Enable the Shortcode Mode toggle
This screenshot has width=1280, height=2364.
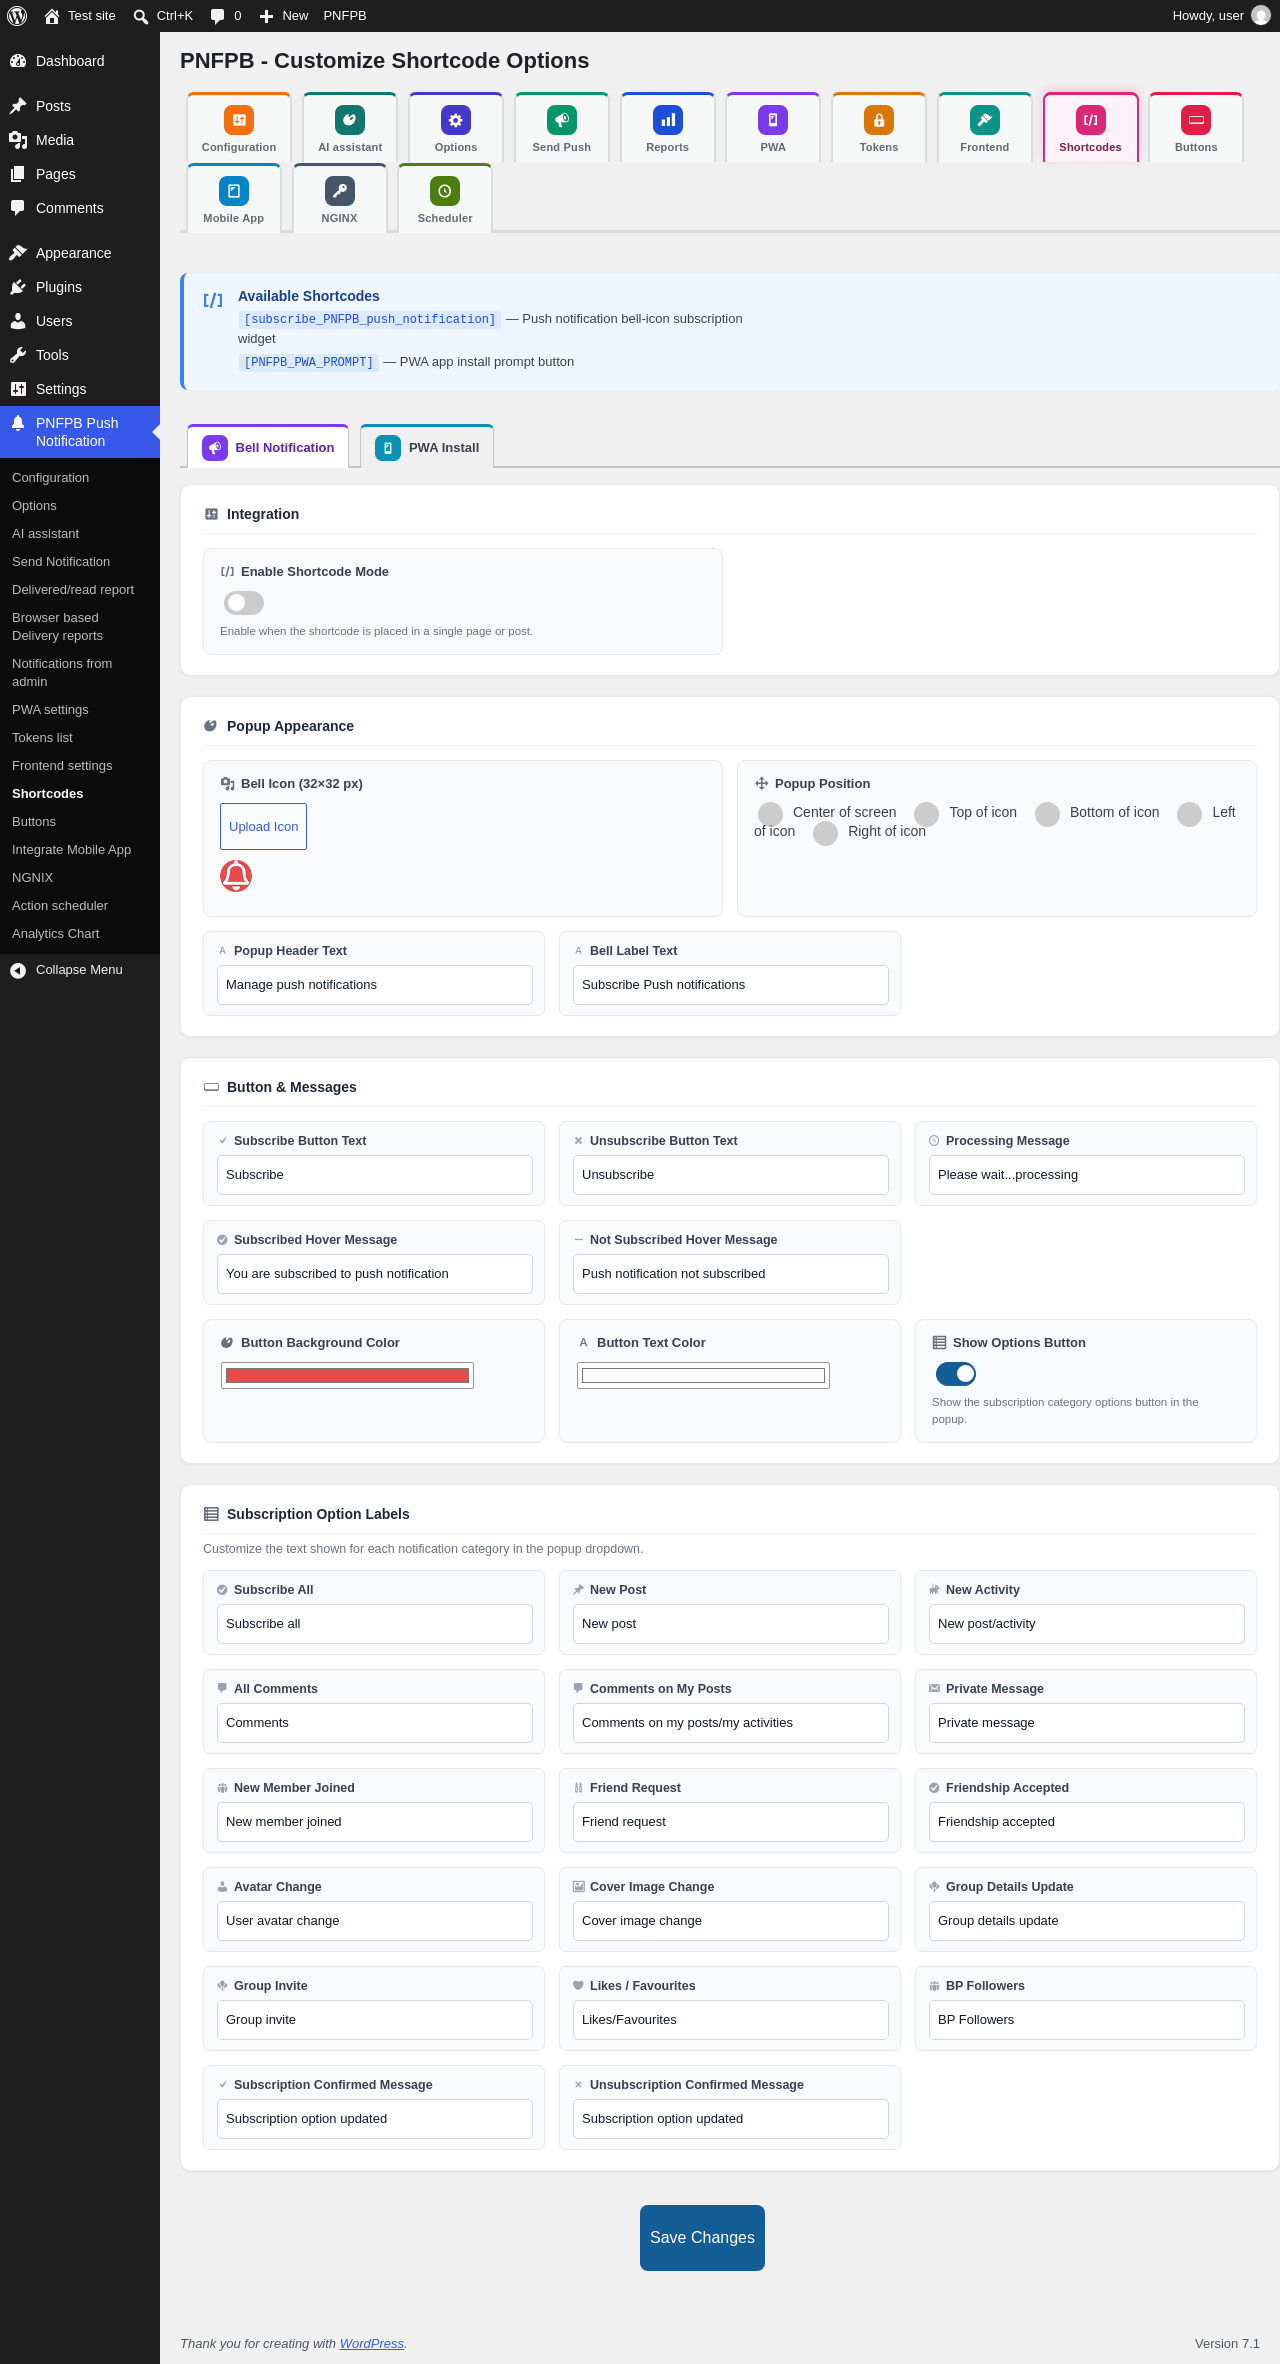244,603
